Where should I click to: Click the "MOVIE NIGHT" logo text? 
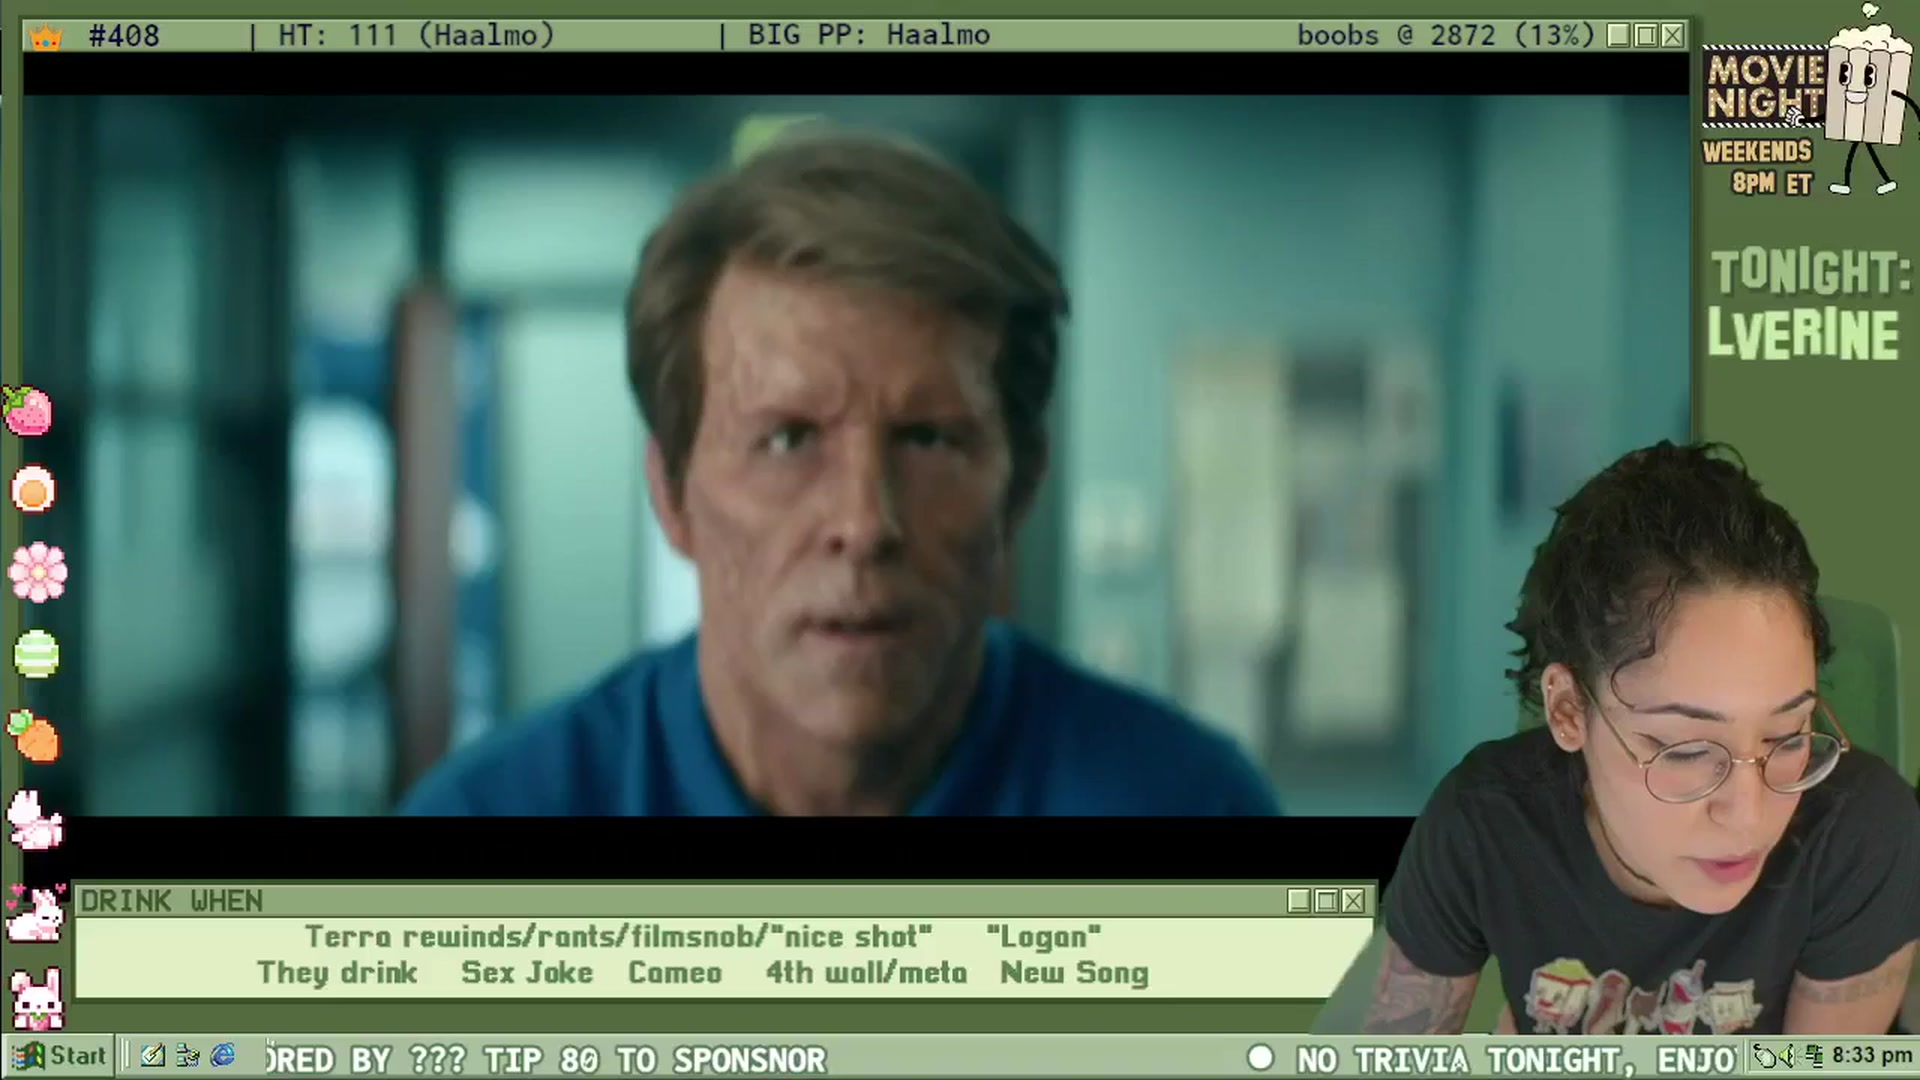1766,88
